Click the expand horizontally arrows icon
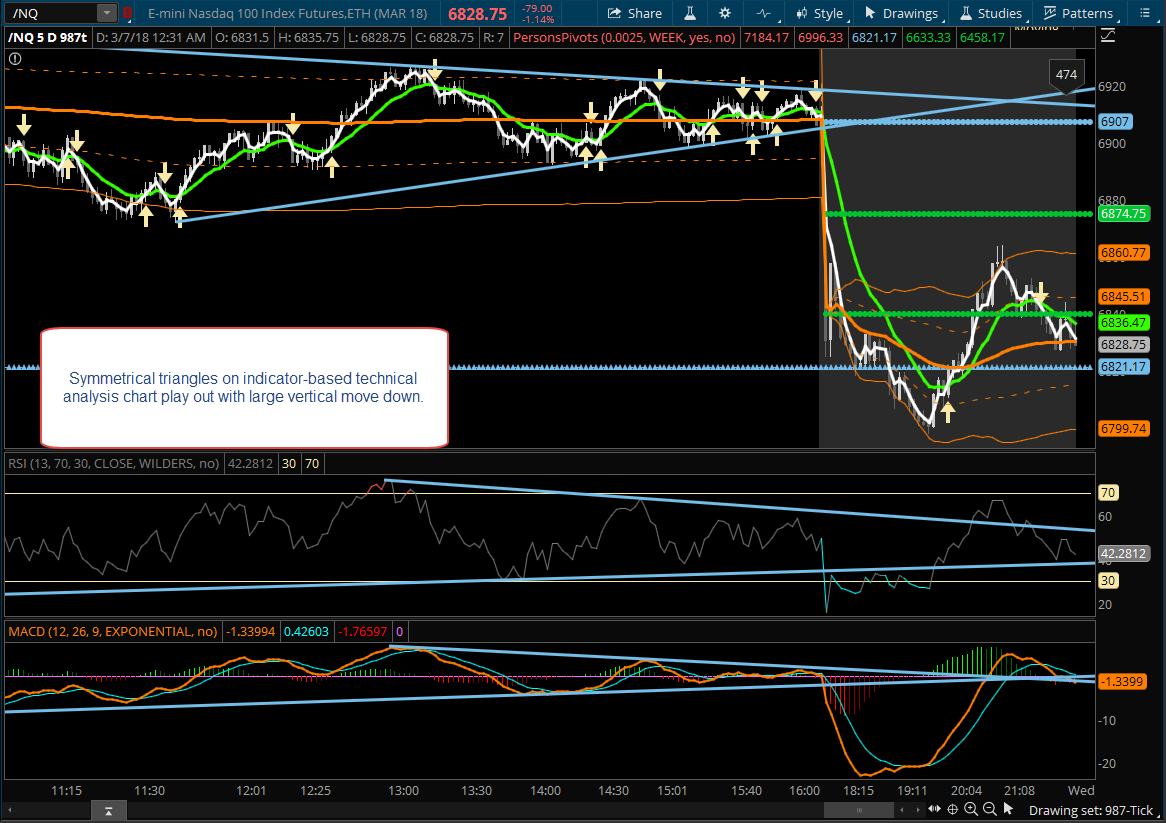Image resolution: width=1166 pixels, height=823 pixels. click(935, 810)
